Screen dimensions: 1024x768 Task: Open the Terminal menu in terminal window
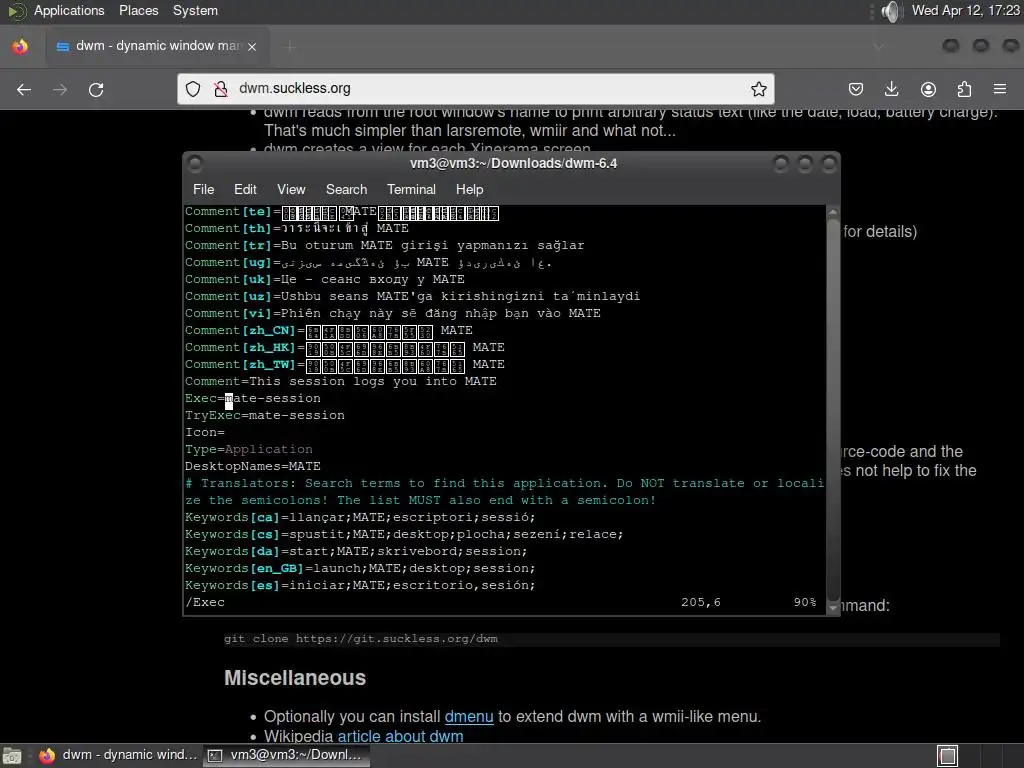pos(411,189)
